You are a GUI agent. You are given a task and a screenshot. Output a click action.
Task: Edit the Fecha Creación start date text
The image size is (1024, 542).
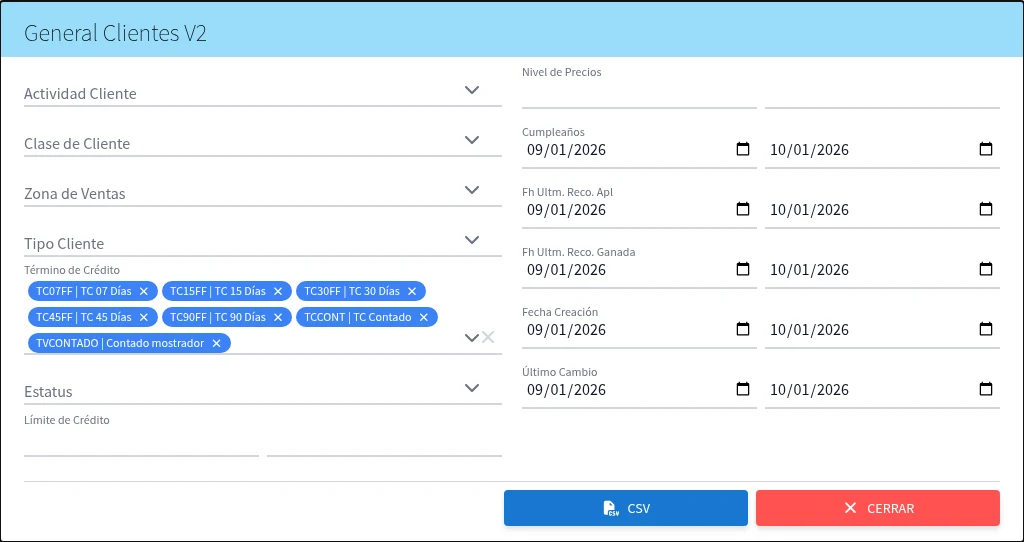(x=566, y=330)
